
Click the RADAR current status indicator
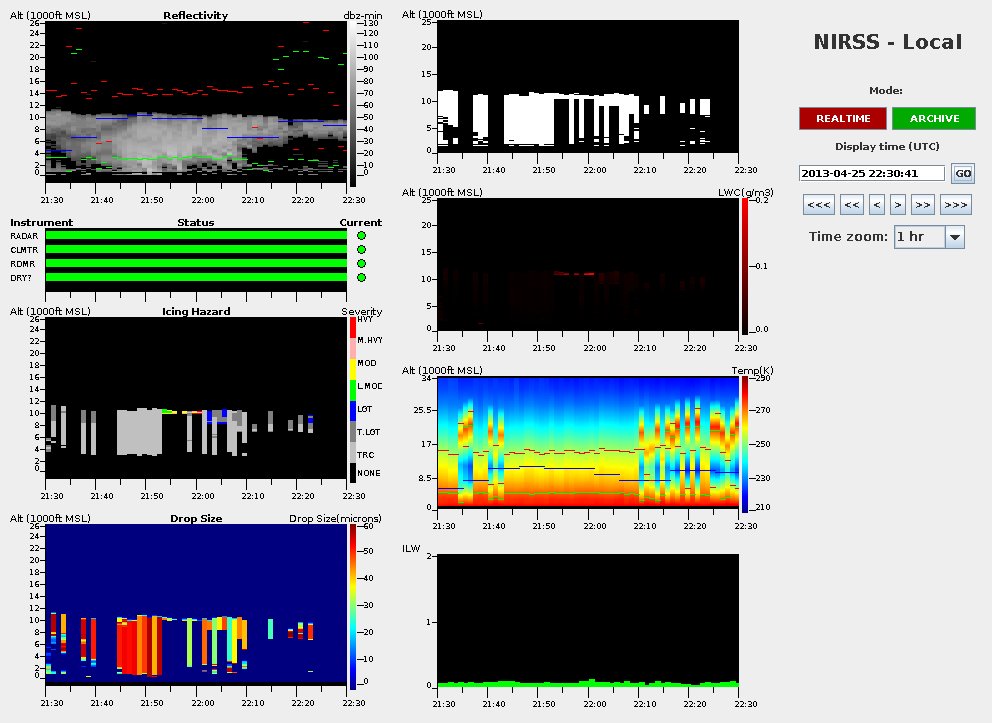(361, 236)
